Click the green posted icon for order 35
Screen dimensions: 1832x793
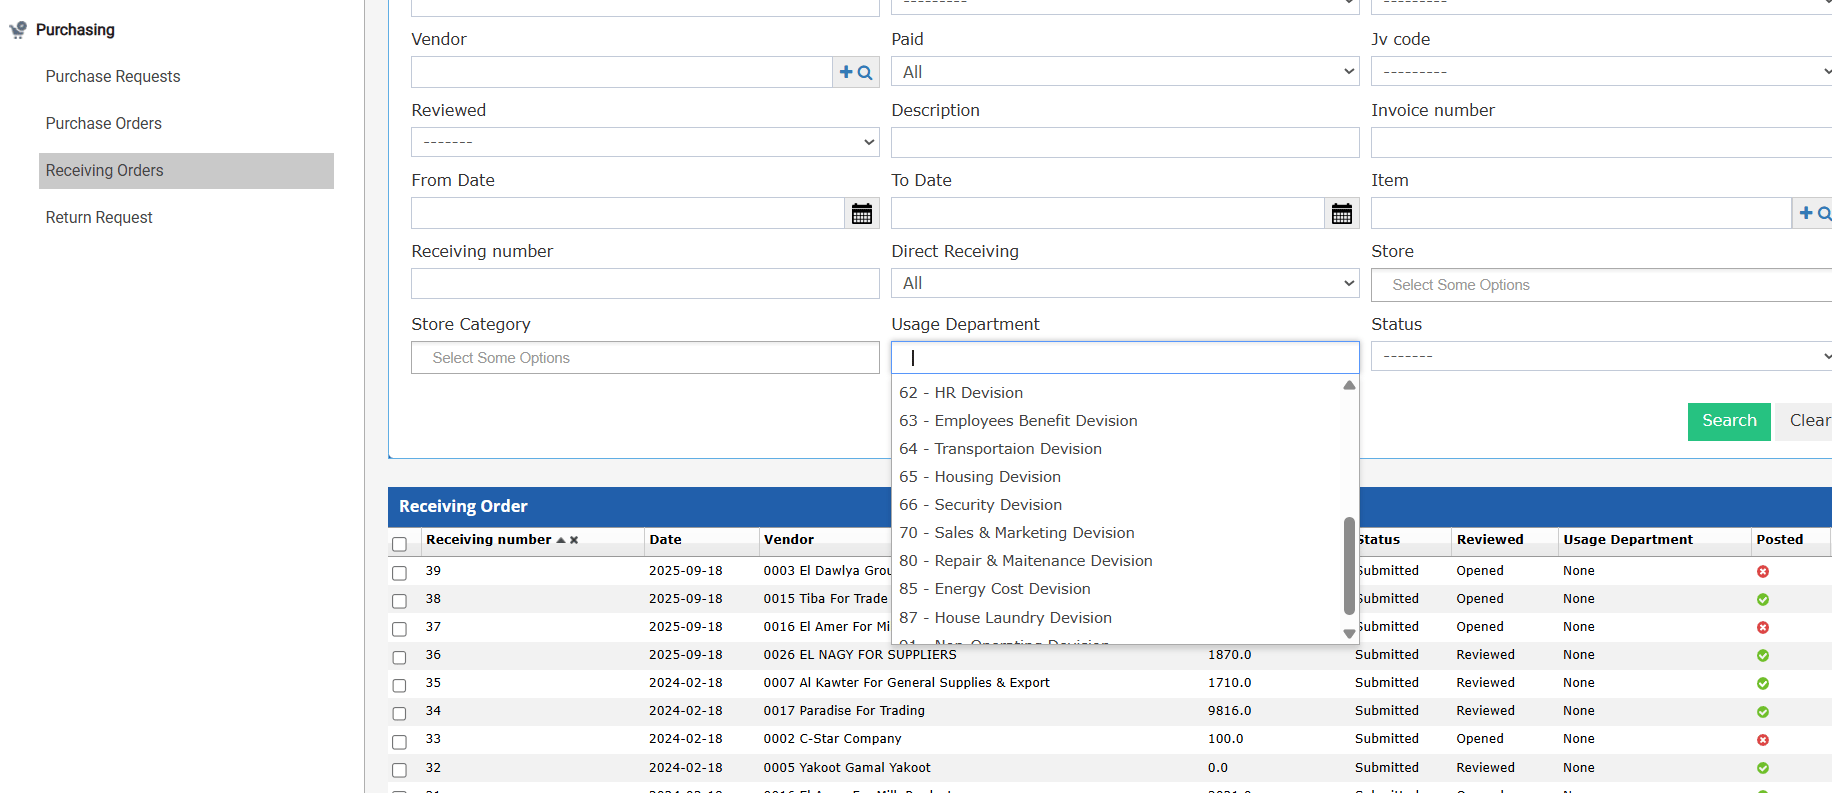point(1763,683)
